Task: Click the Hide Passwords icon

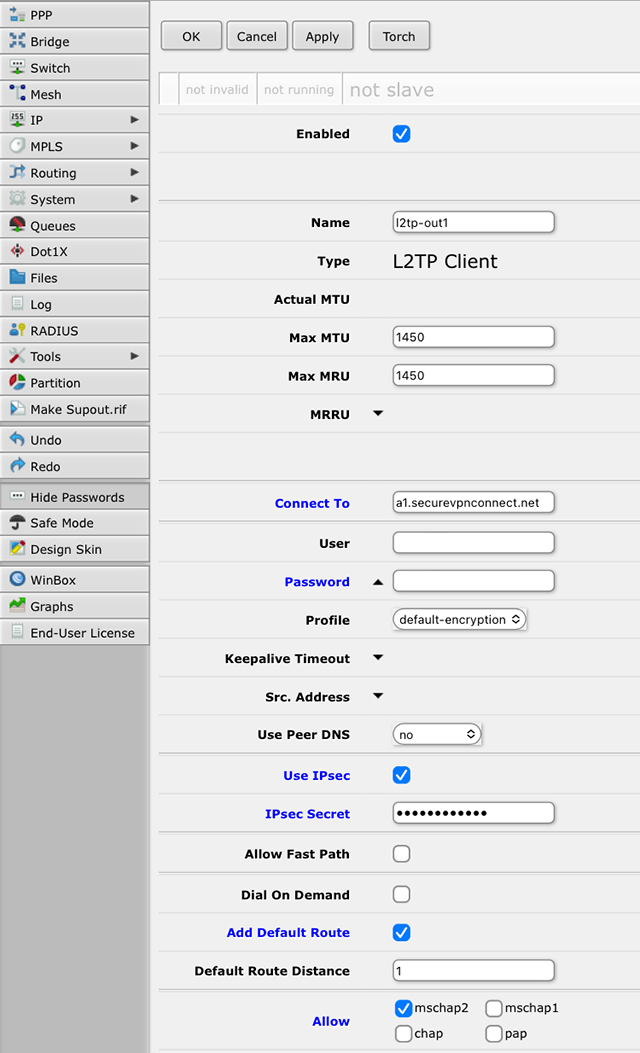Action: 17,496
